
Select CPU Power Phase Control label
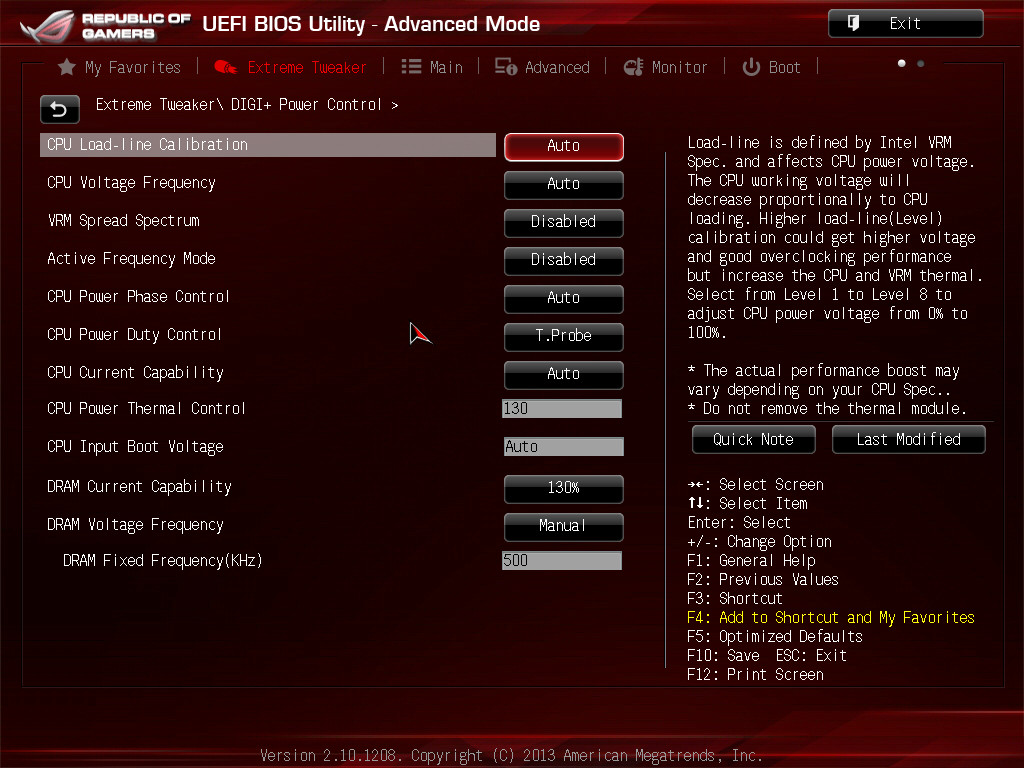138,296
